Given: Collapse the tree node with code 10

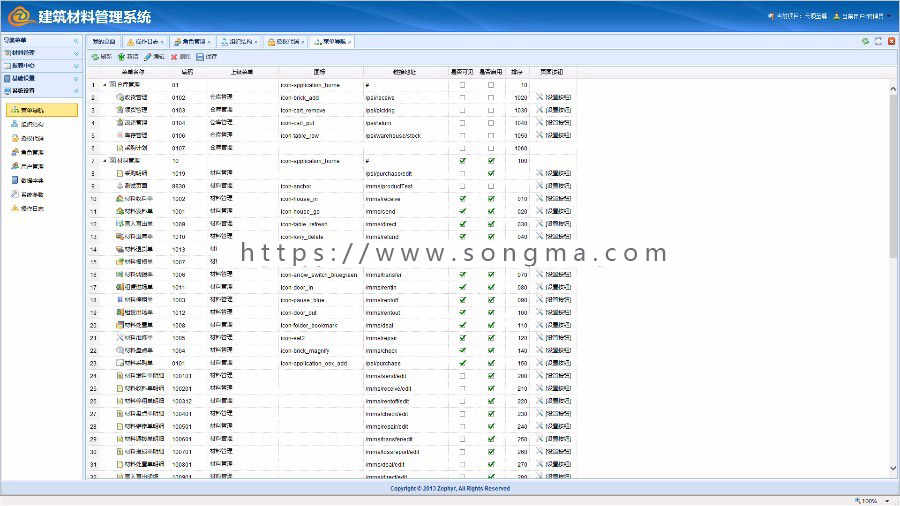Looking at the screenshot, I should 105,161.
